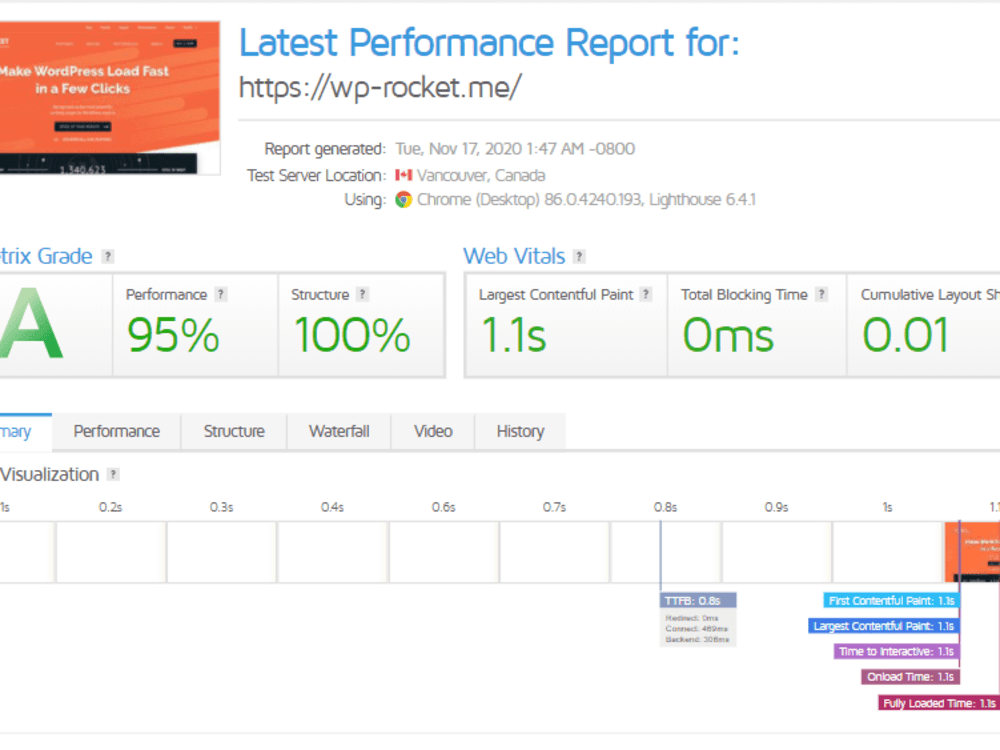This screenshot has height=750, width=1000.
Task: Switch to the Summary tab
Action: coord(26,432)
